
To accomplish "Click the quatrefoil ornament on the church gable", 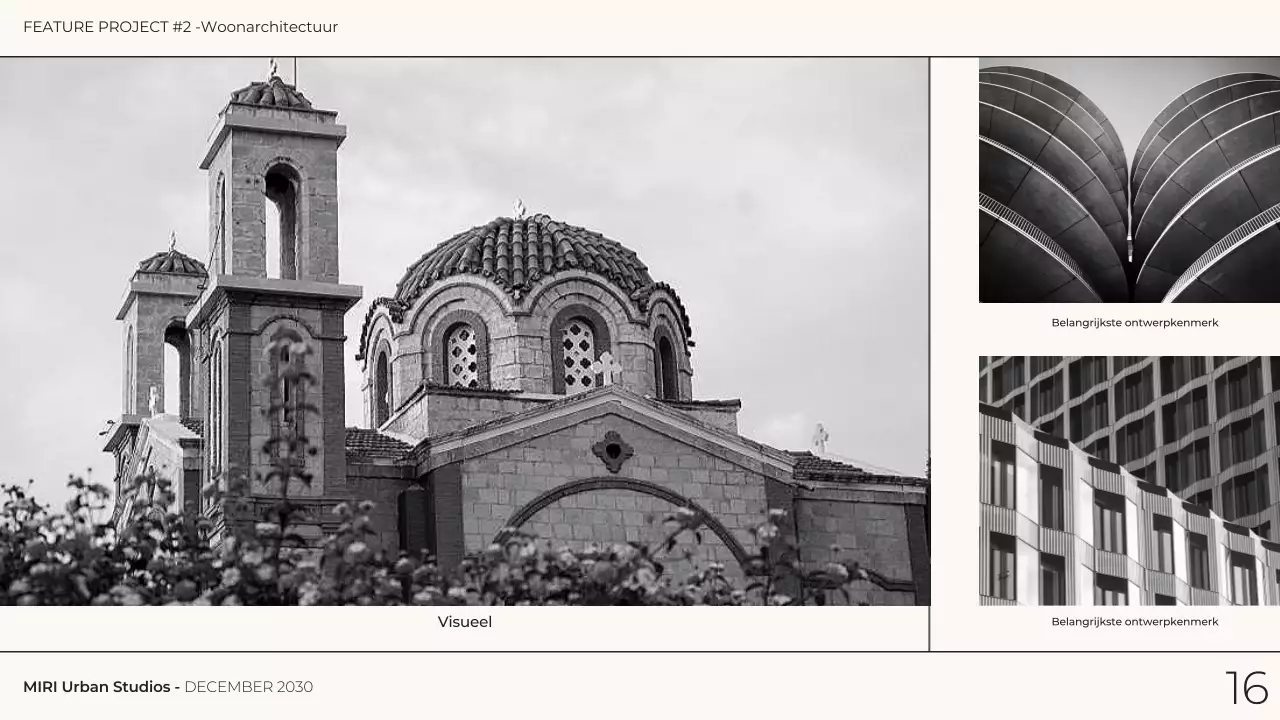I will (613, 451).
